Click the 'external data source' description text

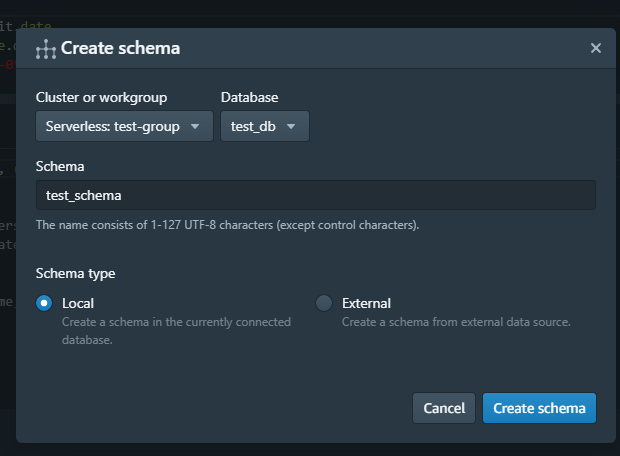click(x=456, y=322)
